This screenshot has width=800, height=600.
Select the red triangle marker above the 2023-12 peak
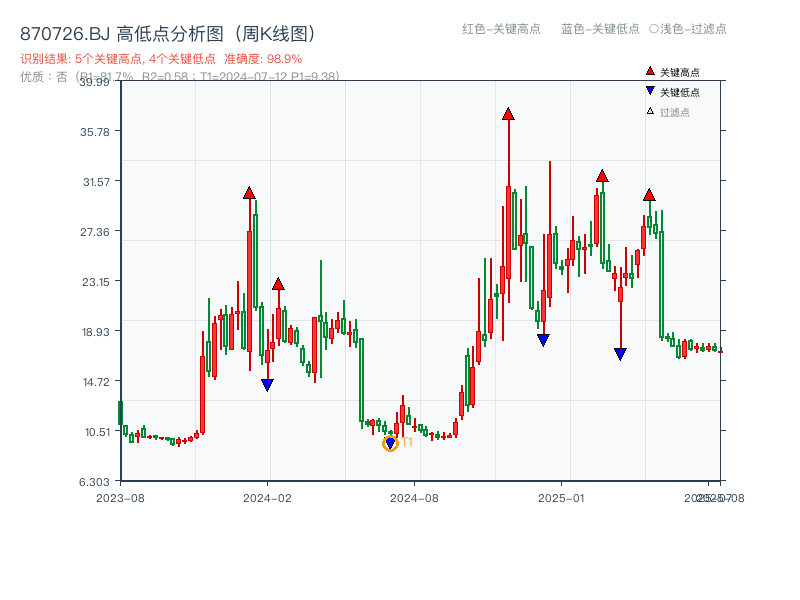coord(249,192)
